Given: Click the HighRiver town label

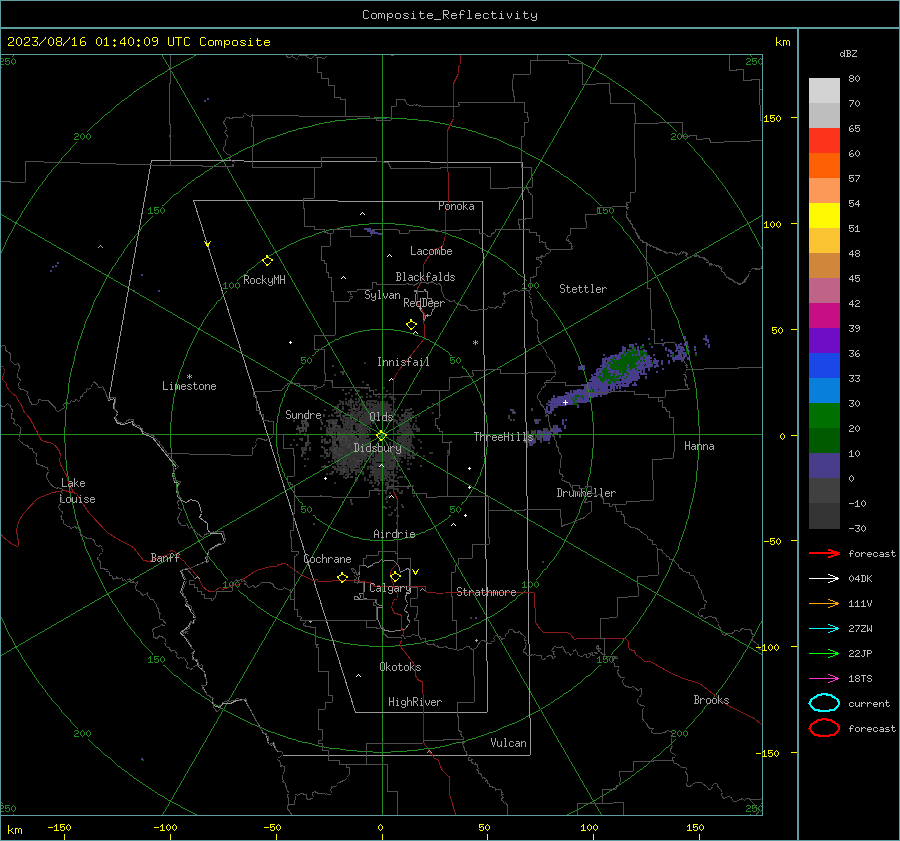Looking at the screenshot, I should coord(415,702).
